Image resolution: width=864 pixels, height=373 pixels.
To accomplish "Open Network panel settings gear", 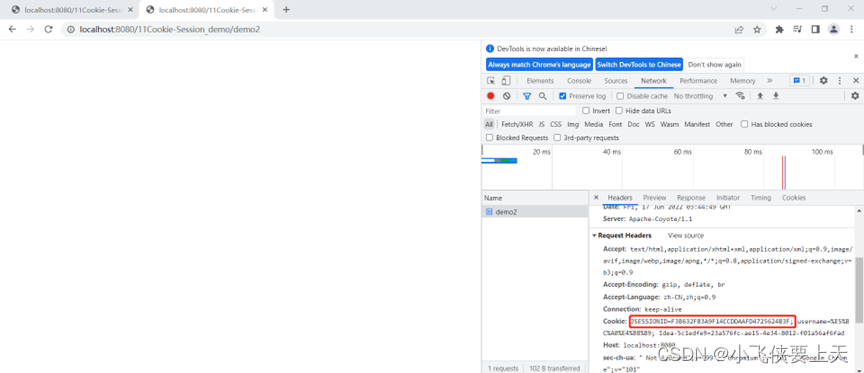I will pos(855,96).
